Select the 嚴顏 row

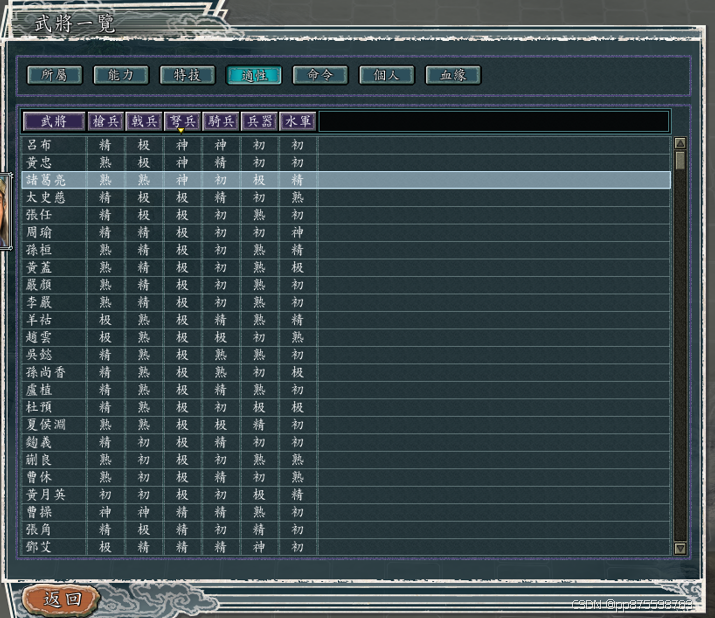(346, 285)
